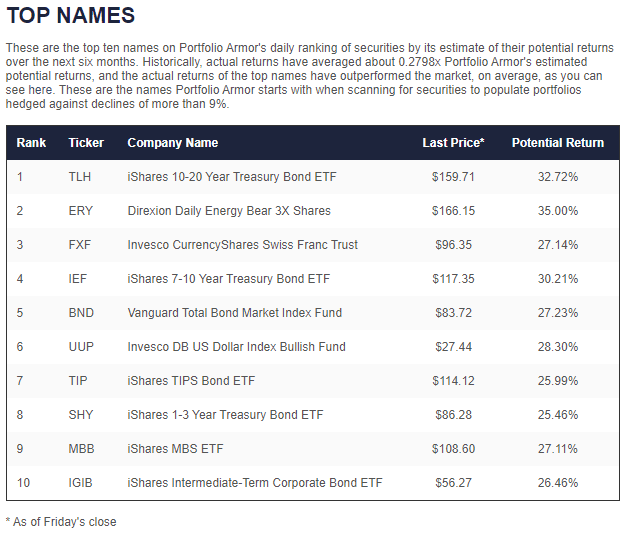The height and width of the screenshot is (535, 626).
Task: Select Invesco DB US Dollar Index Bullish Fund
Action: [236, 347]
